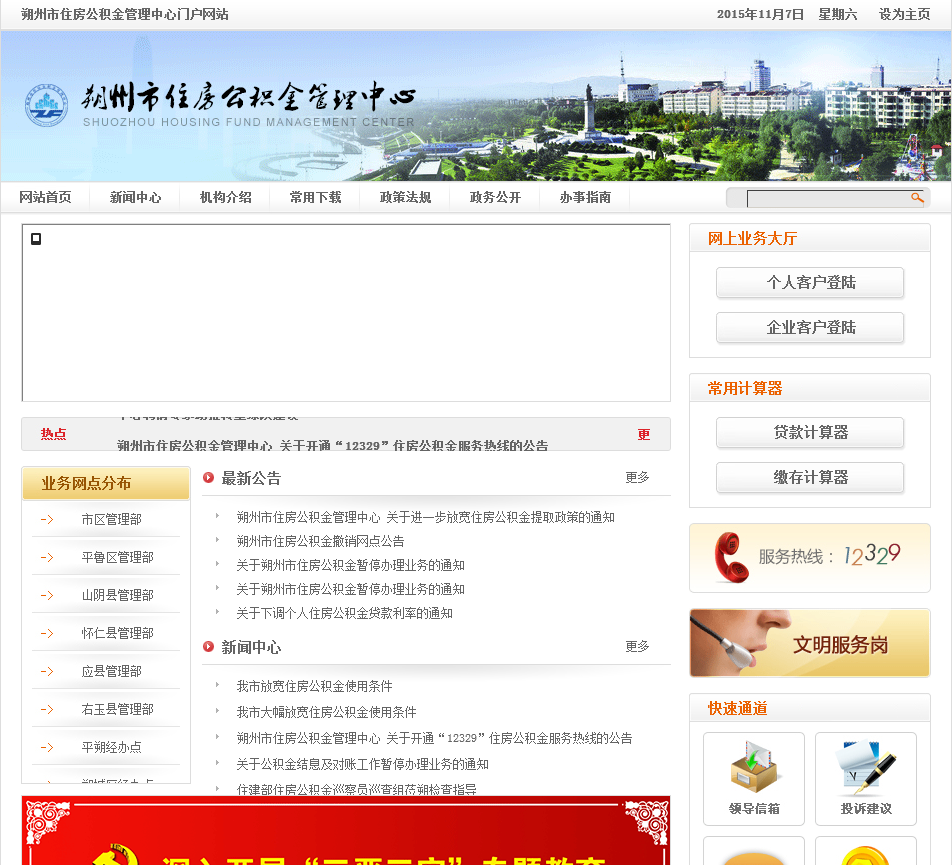Viewport: 952px width, 865px height.
Task: Click the housing fund center logo emblem
Action: [46, 105]
